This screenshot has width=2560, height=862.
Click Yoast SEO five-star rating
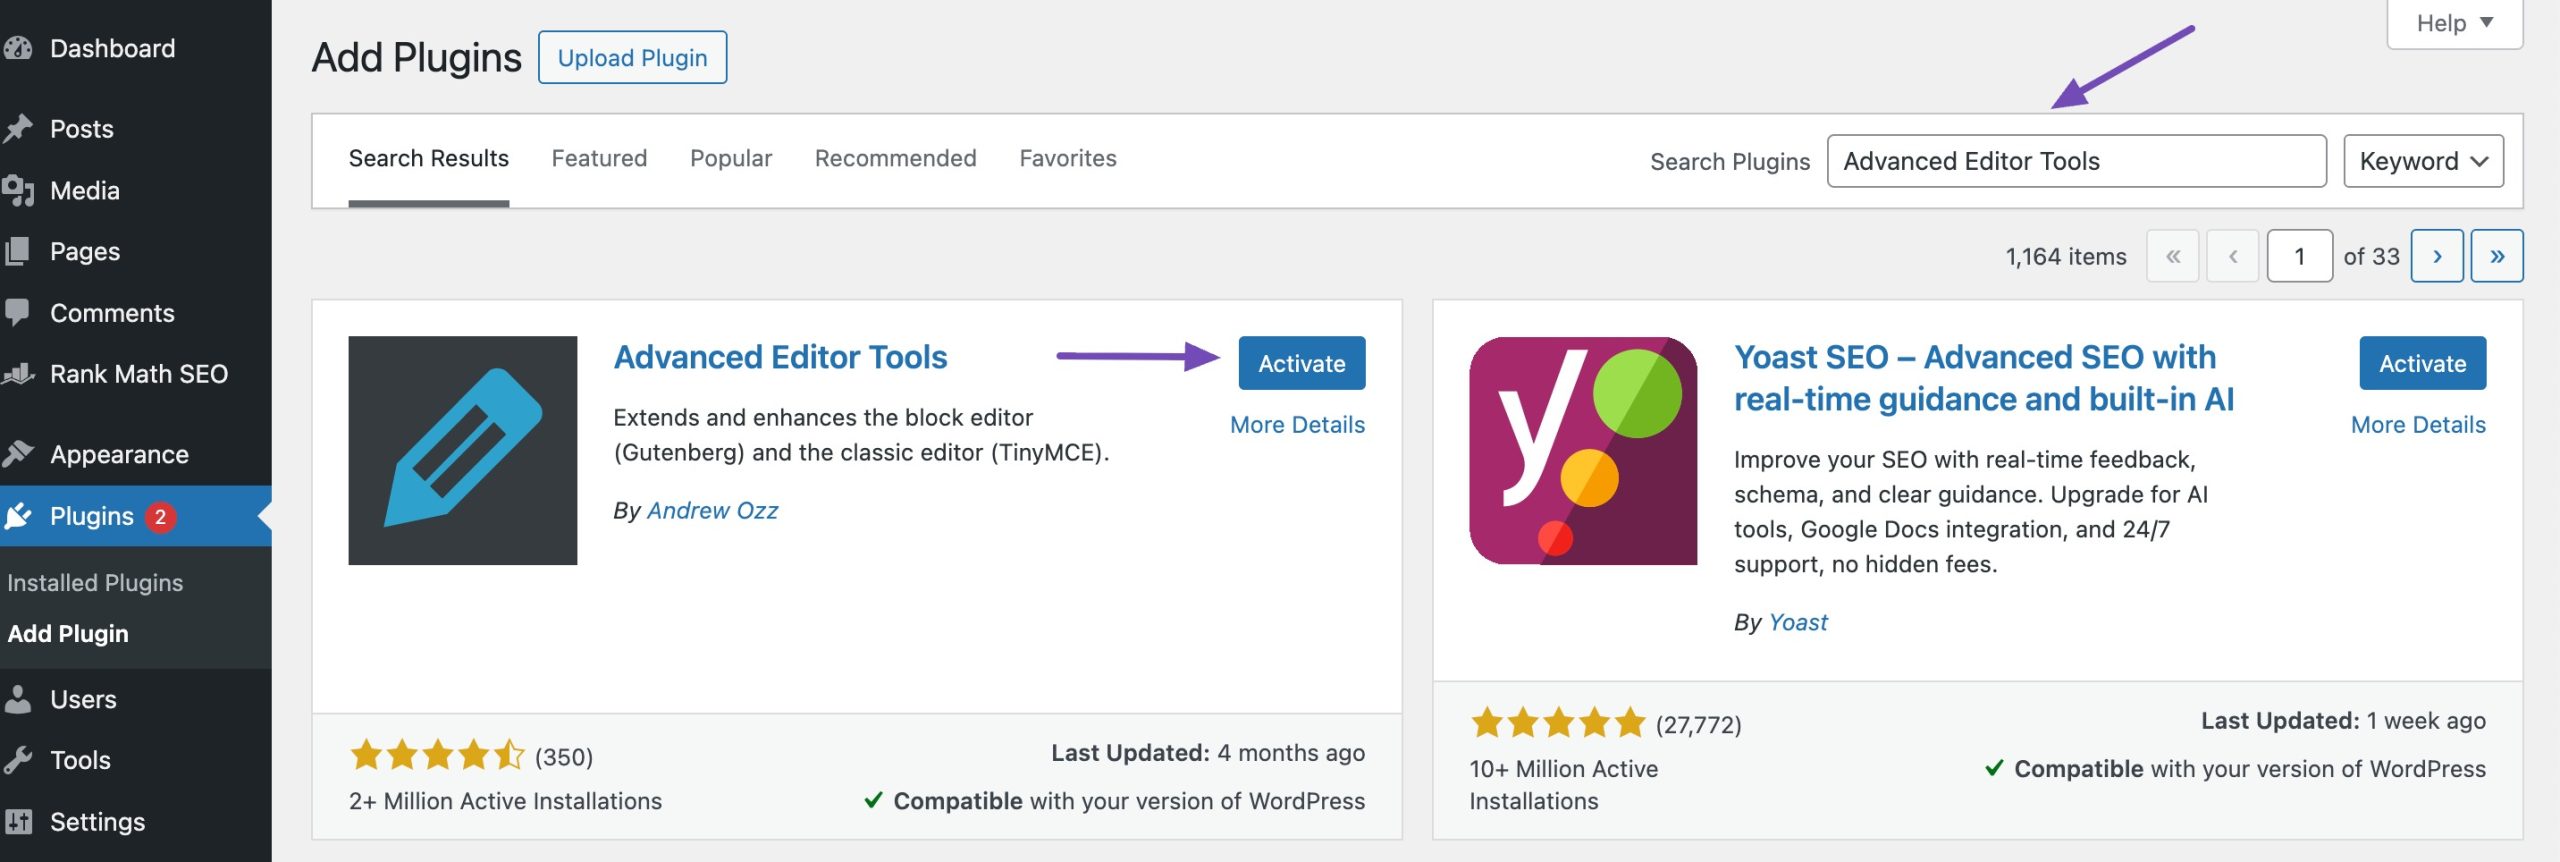point(1557,722)
